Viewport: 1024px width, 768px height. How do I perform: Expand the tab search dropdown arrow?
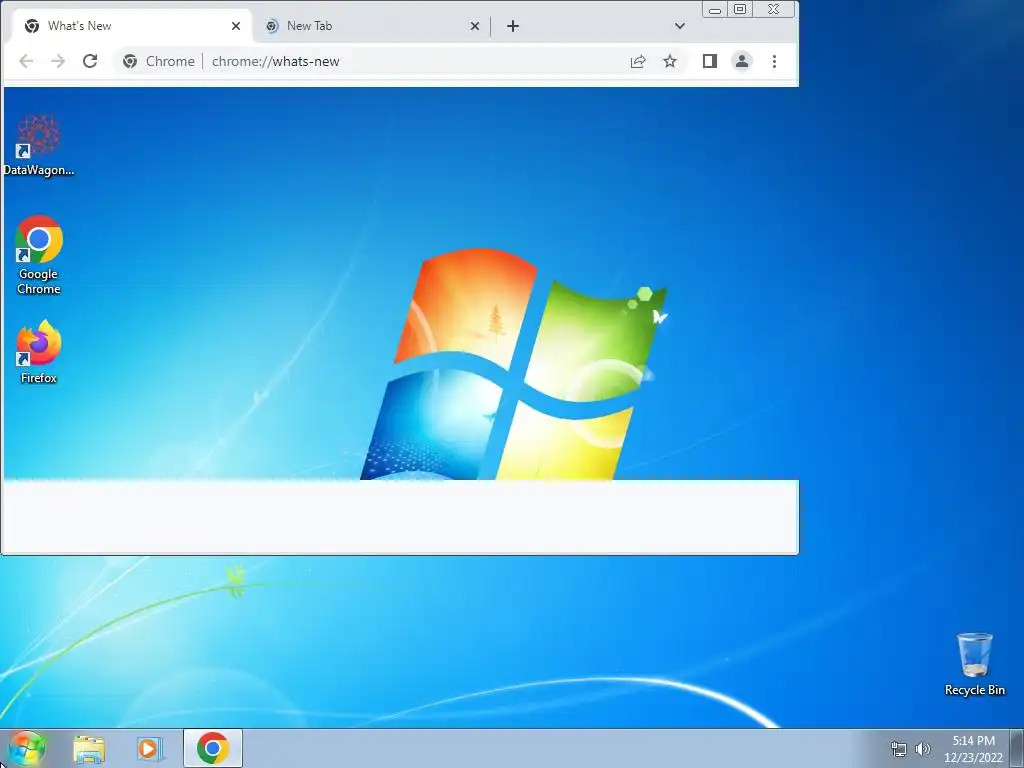[680, 26]
